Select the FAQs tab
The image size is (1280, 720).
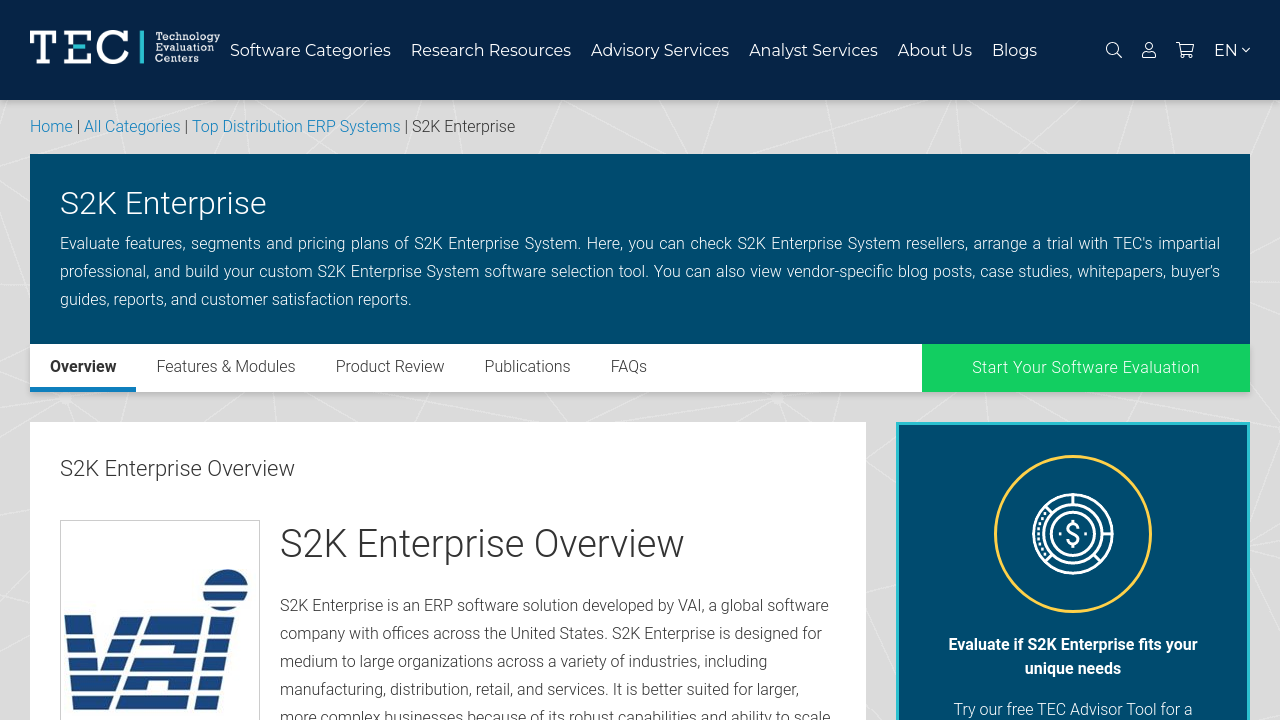click(628, 367)
